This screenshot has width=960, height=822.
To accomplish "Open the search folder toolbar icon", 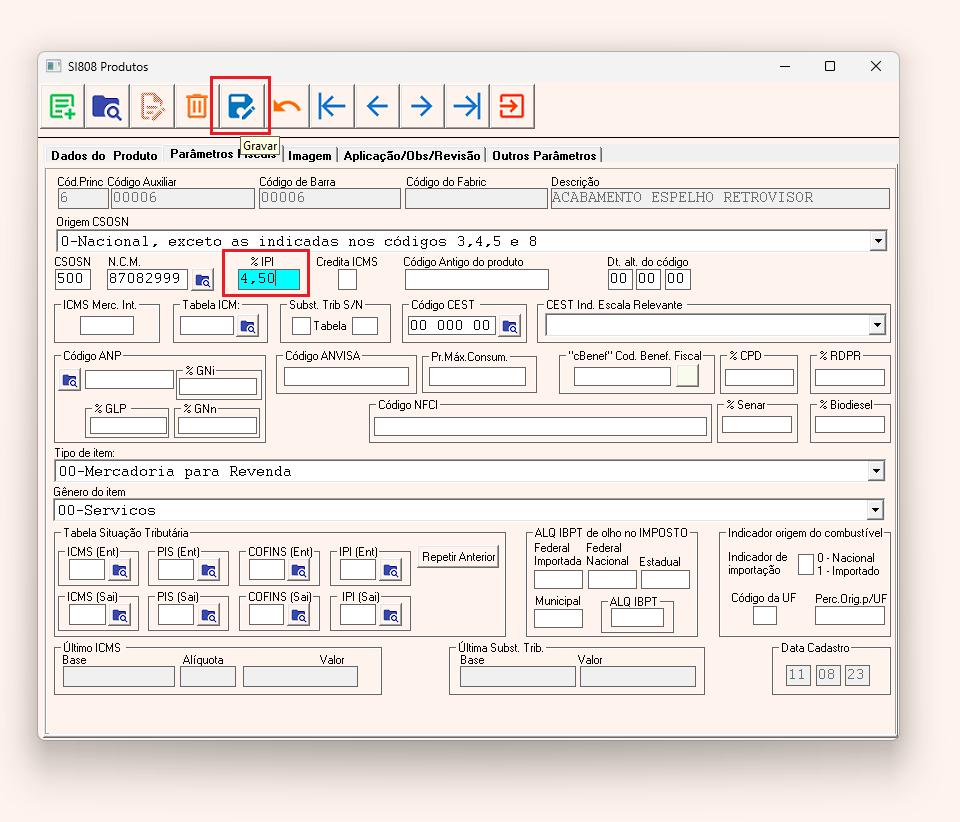I will (x=107, y=106).
